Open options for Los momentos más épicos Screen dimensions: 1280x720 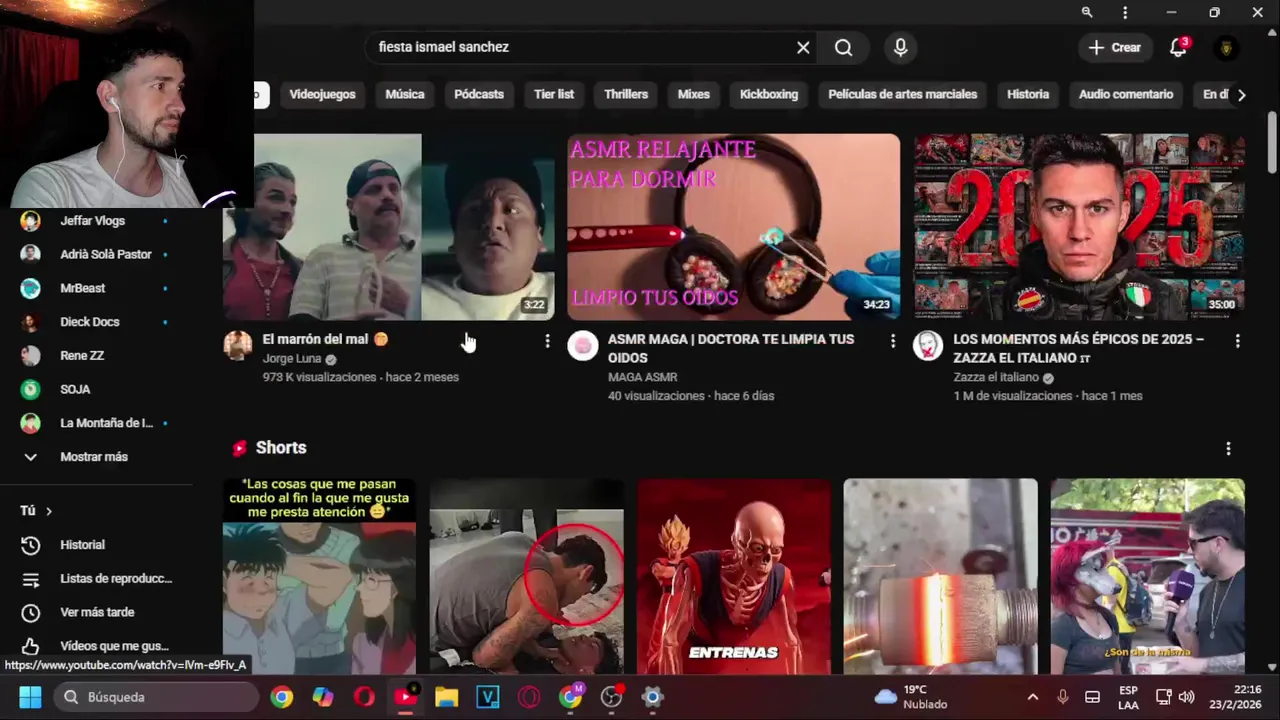(x=1237, y=341)
